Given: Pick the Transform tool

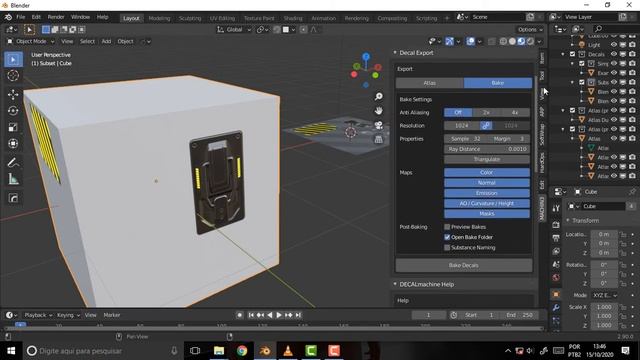Looking at the screenshot, I should 13,143.
